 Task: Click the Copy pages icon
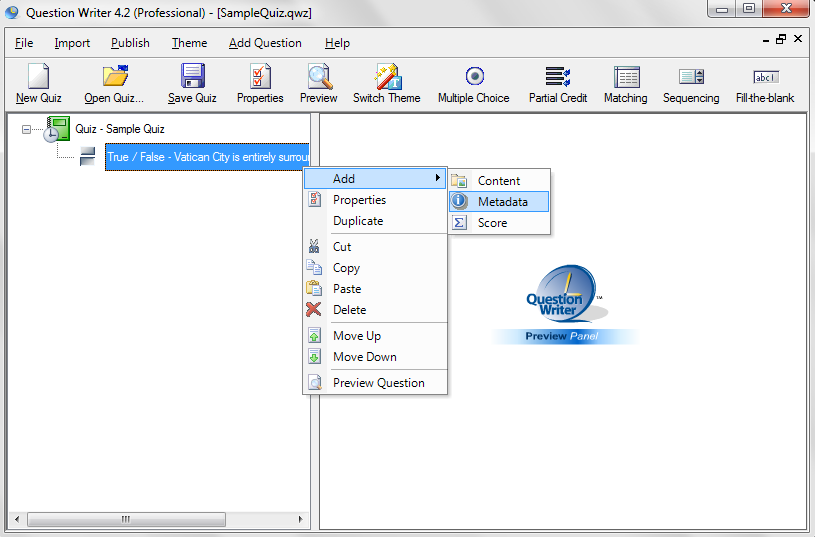point(314,267)
